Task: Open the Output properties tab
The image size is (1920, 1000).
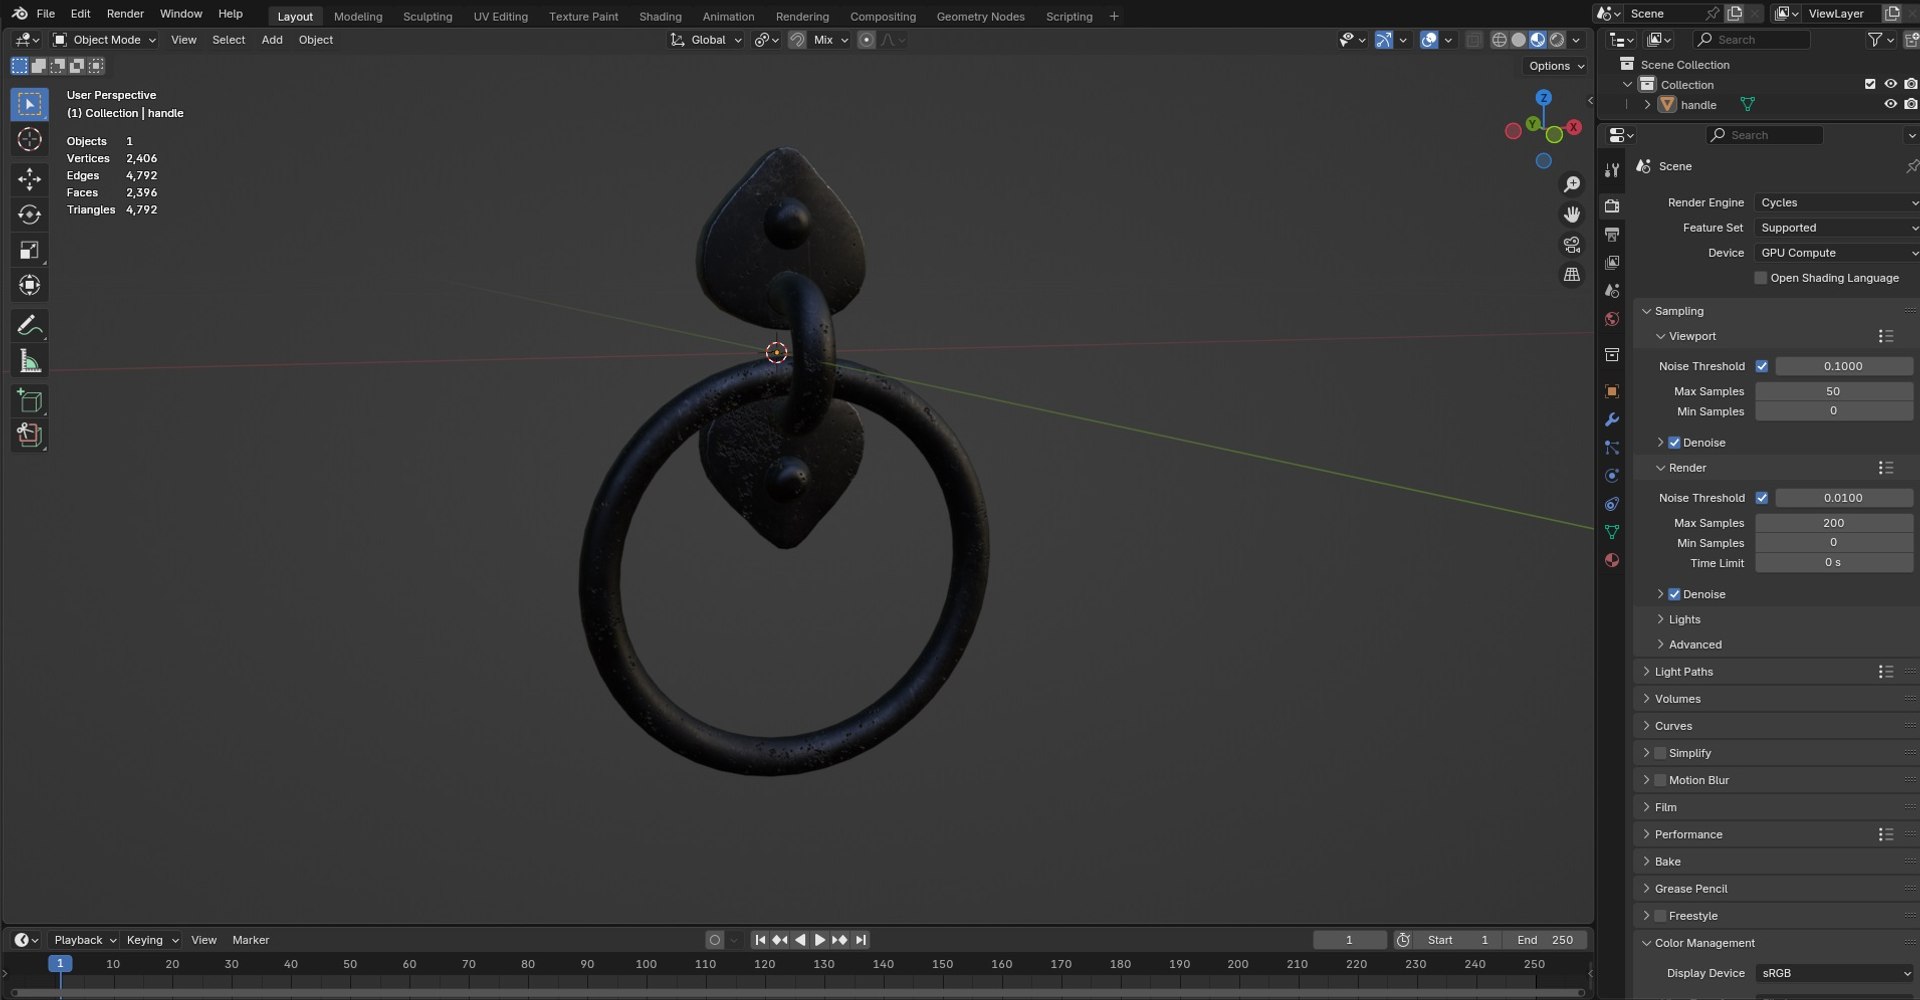Action: pyautogui.click(x=1612, y=234)
